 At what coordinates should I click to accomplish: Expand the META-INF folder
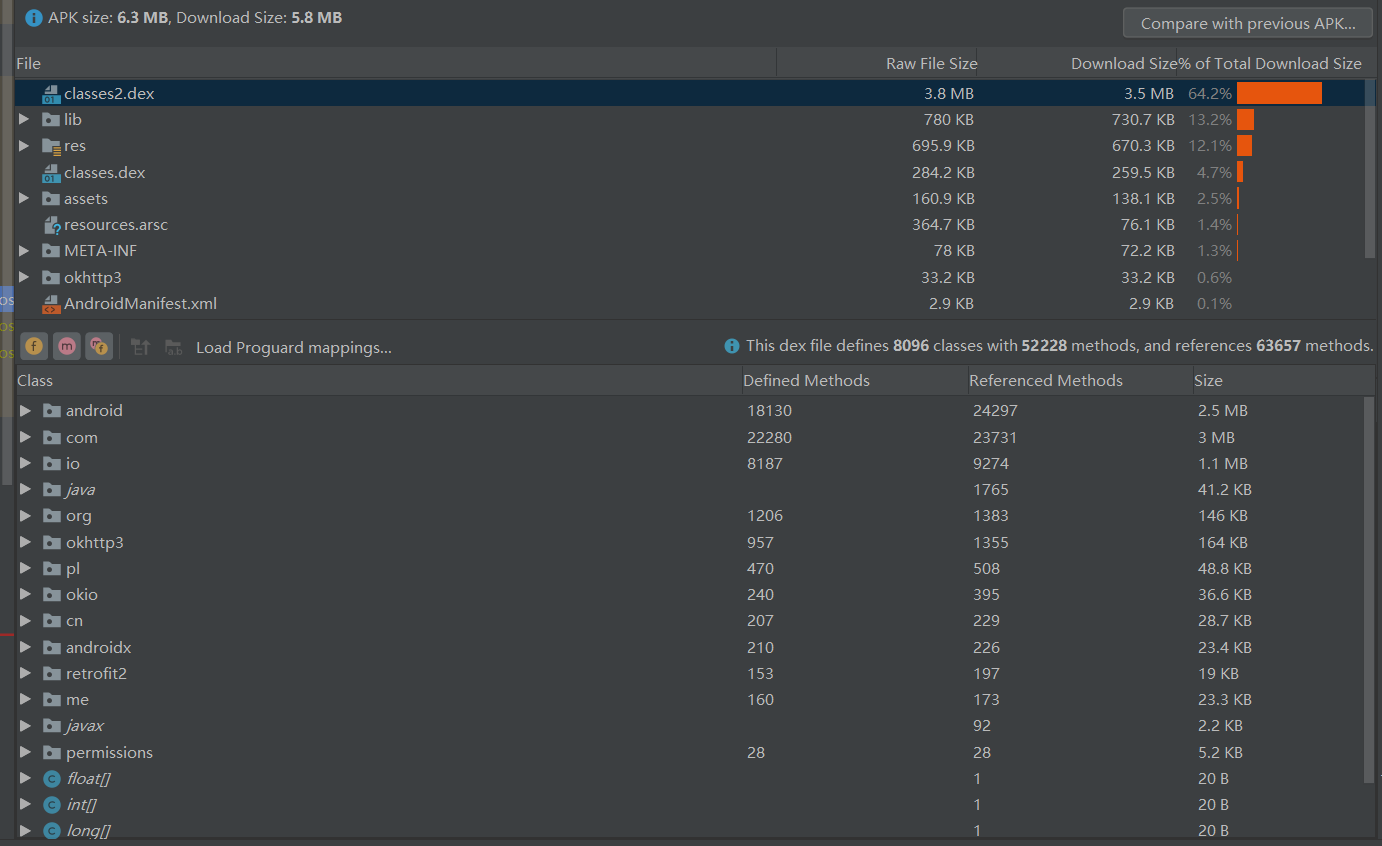click(x=24, y=250)
